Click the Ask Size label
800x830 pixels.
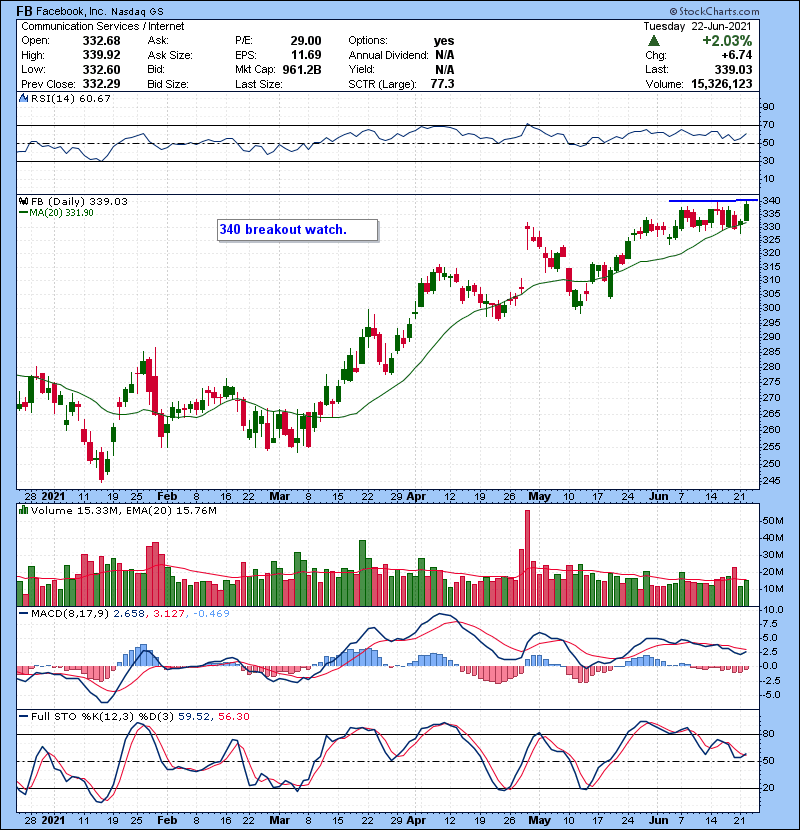pyautogui.click(x=170, y=55)
